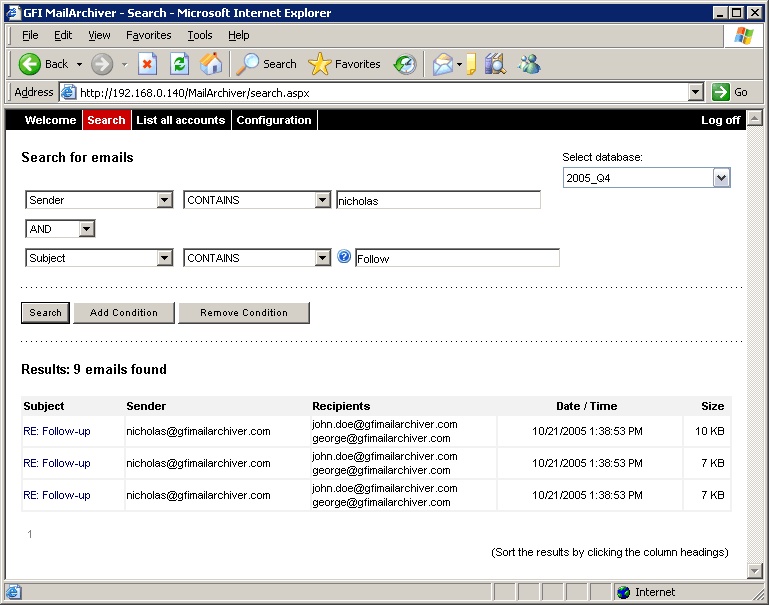Click the Add Condition button
The height and width of the screenshot is (605, 769).
(124, 313)
